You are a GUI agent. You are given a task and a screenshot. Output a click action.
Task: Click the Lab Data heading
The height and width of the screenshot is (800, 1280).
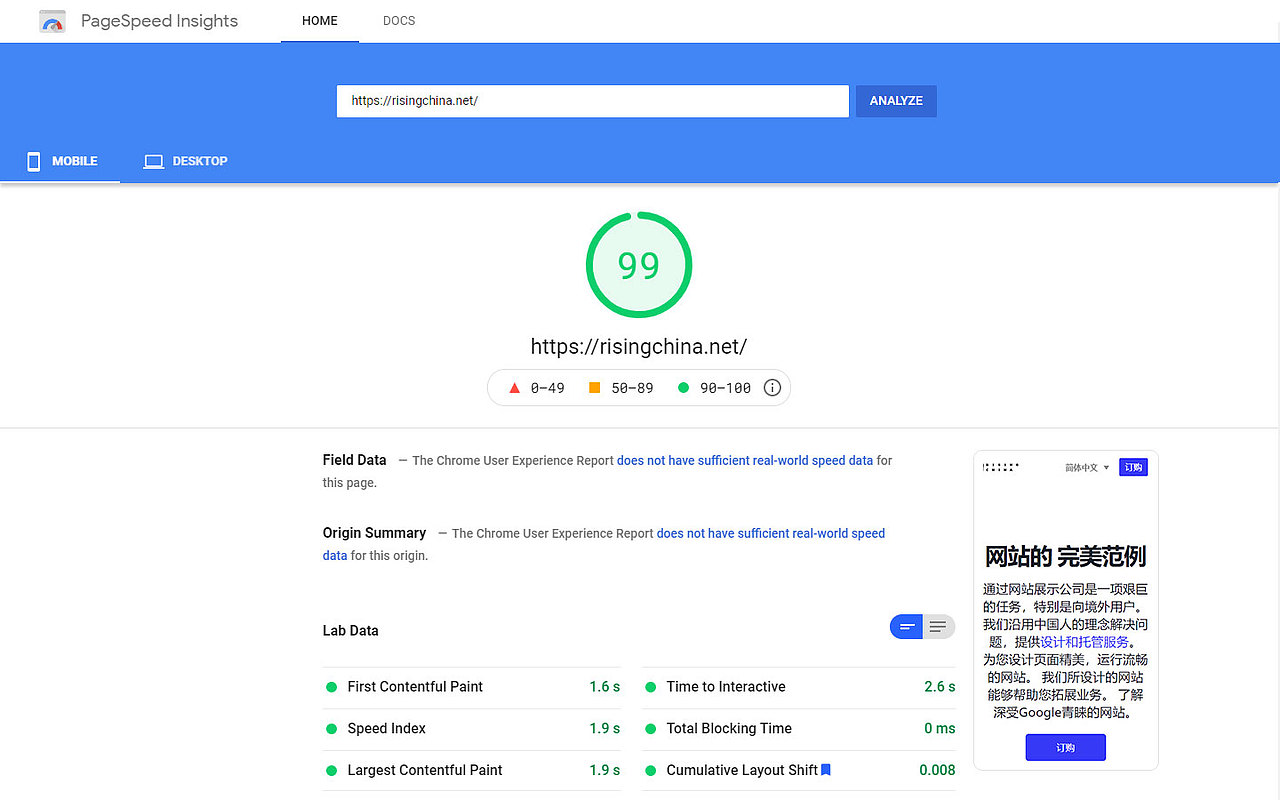click(x=351, y=631)
